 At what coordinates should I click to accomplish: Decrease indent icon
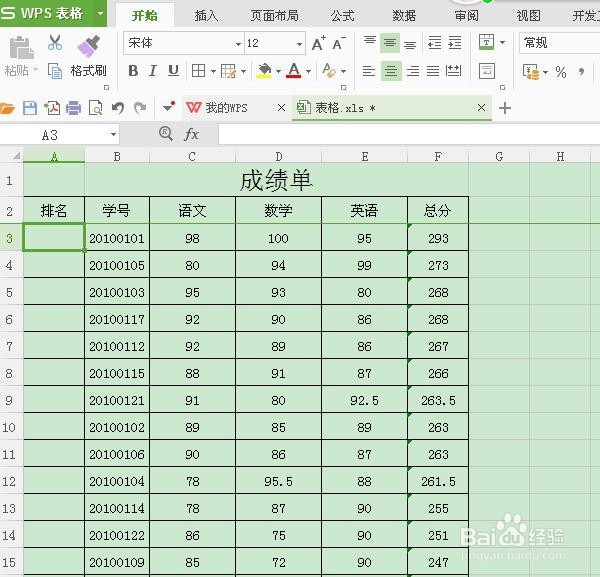pos(434,42)
